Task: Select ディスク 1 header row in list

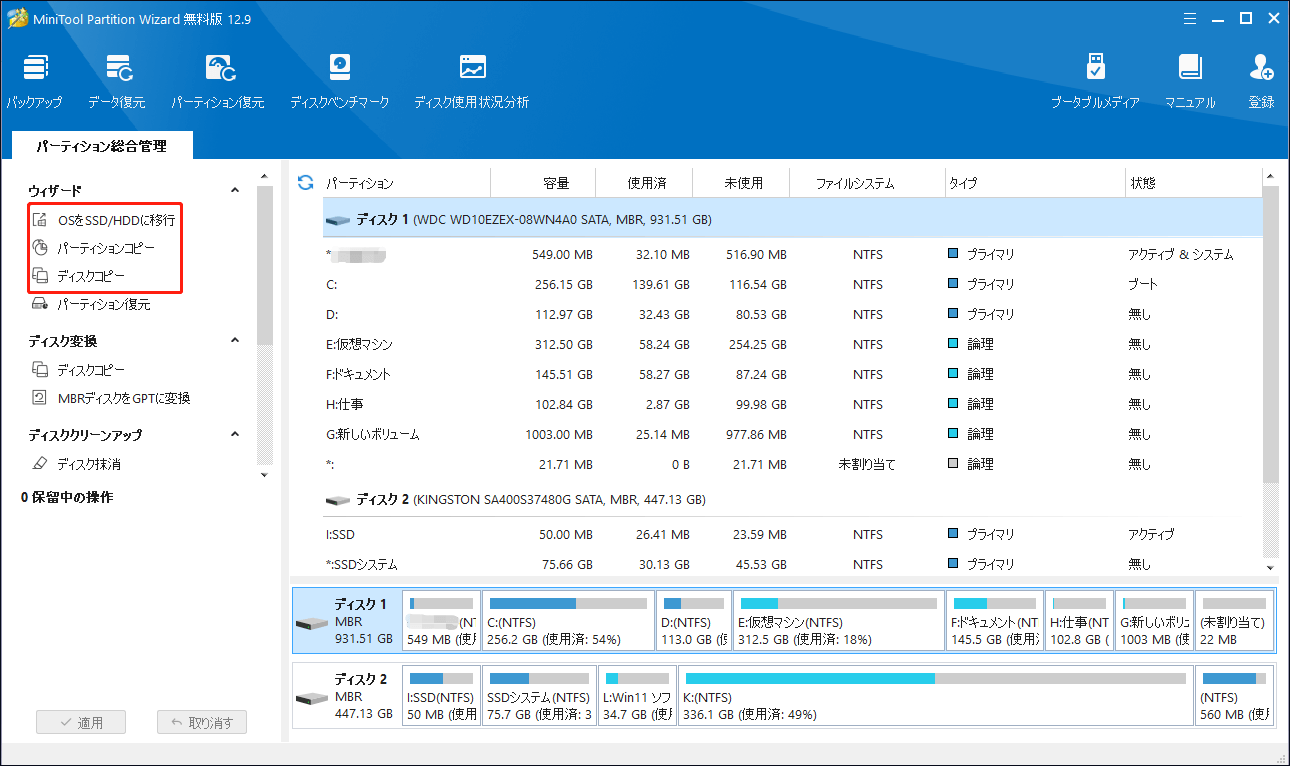Action: [x=793, y=218]
